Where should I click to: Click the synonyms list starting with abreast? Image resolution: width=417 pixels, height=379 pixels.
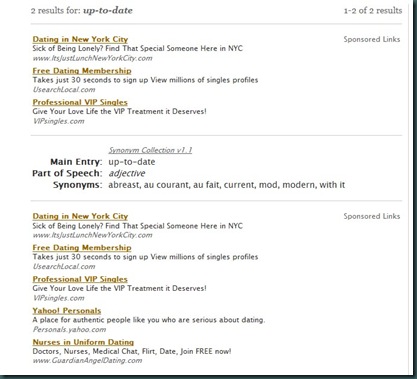click(x=227, y=185)
